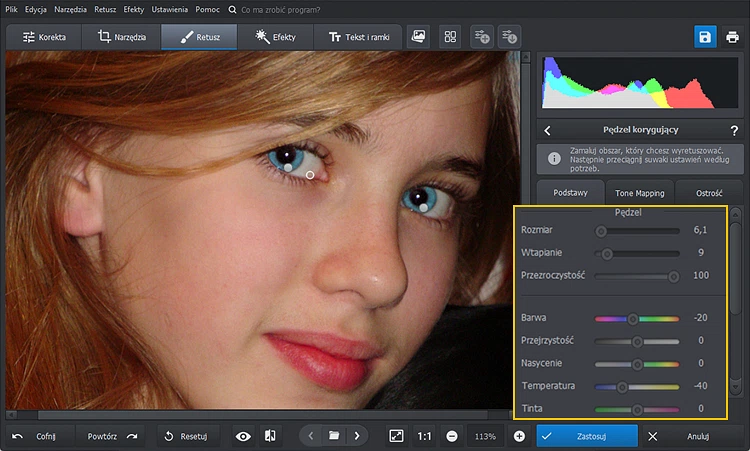Click the help question mark in Pędzel korygujący

(x=734, y=130)
